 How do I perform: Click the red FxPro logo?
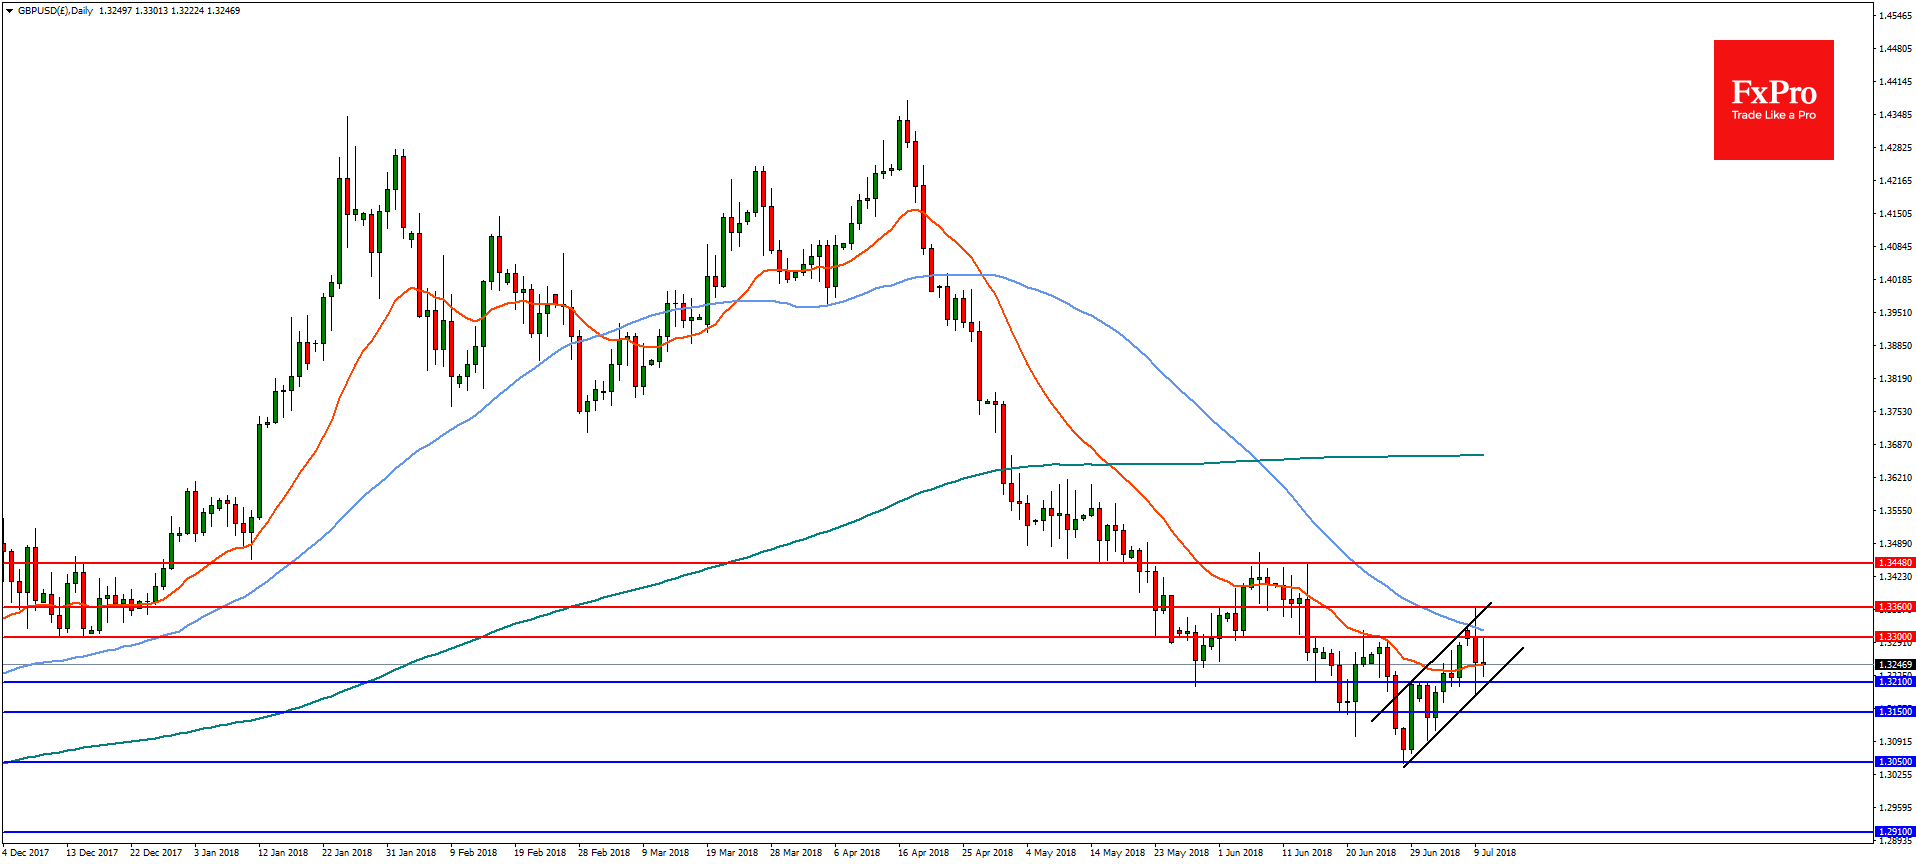[x=1773, y=100]
